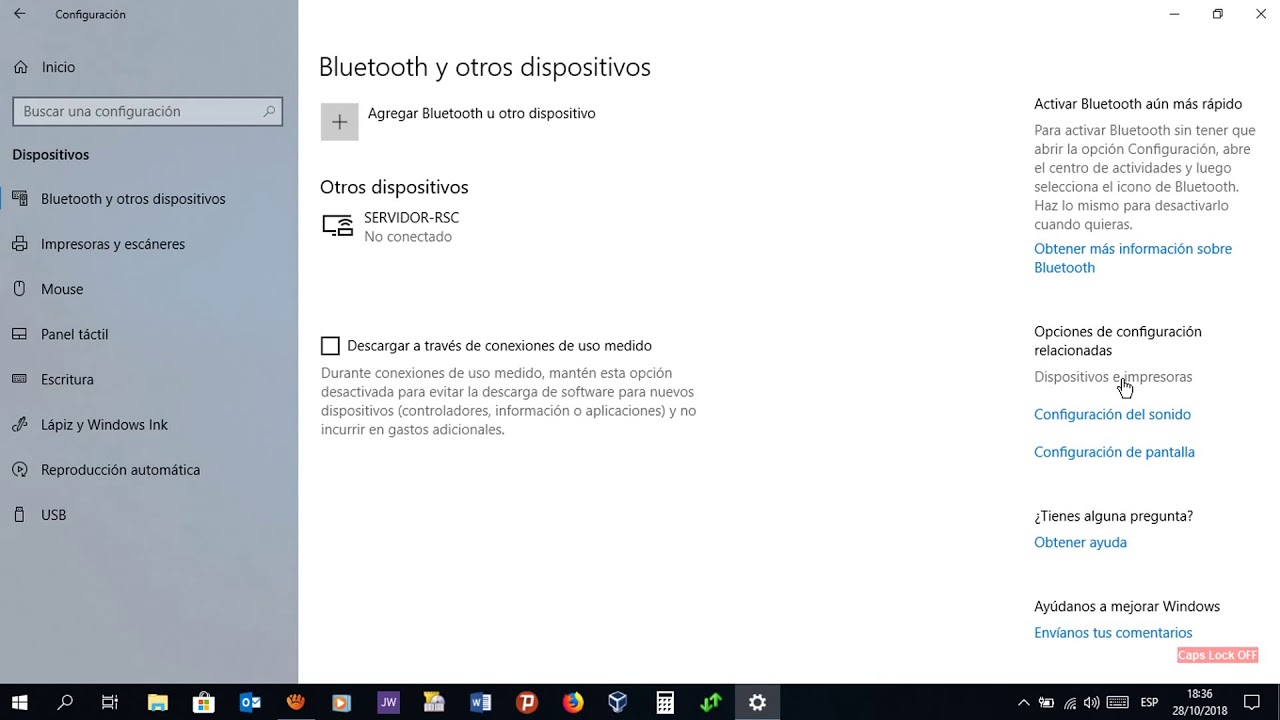Open media player icon right of bird app
The height and width of the screenshot is (720, 1280).
coord(341,702)
